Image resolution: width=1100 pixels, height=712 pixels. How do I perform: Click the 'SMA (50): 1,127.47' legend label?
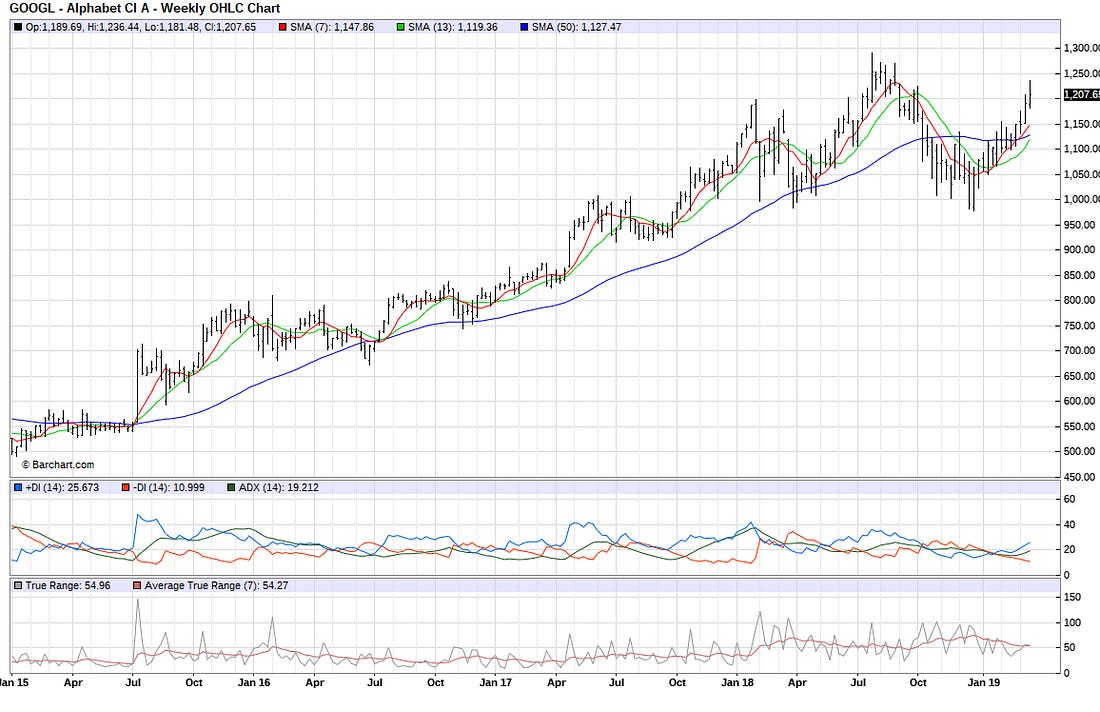(576, 27)
